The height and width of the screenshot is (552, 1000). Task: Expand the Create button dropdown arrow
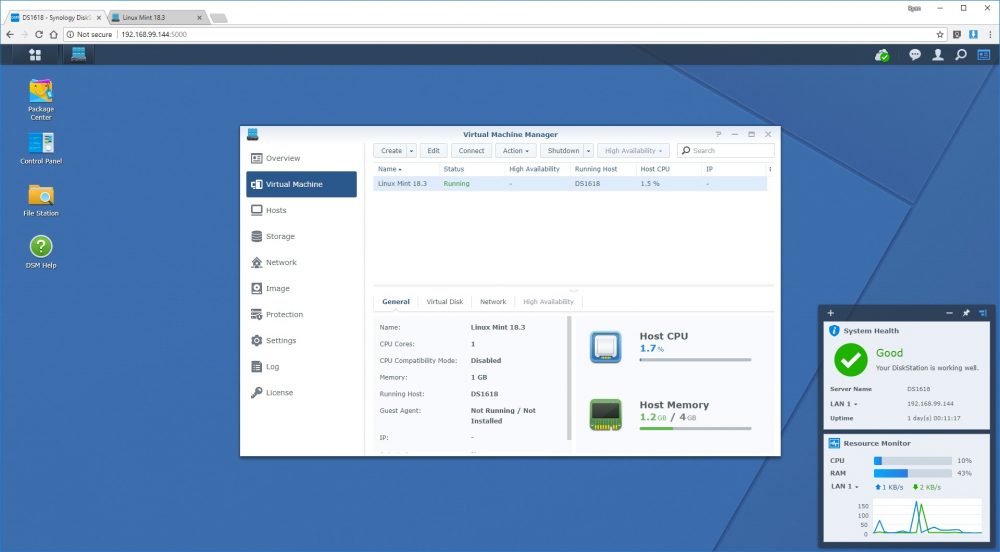pos(411,151)
